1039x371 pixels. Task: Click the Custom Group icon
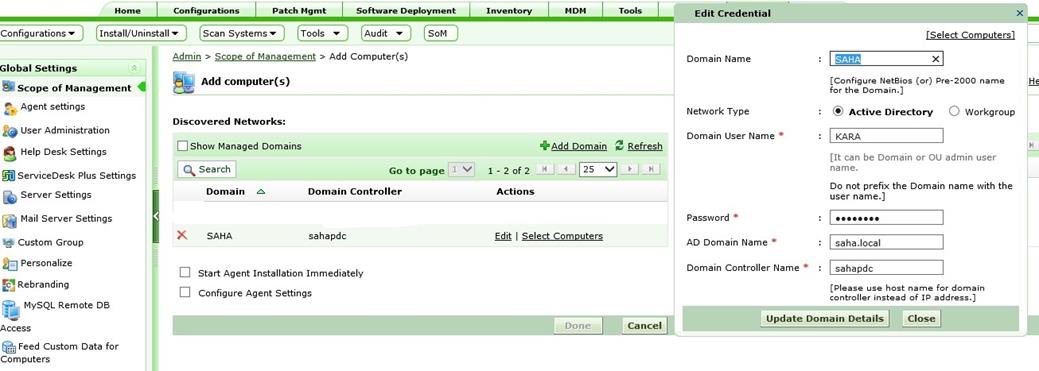(x=8, y=242)
